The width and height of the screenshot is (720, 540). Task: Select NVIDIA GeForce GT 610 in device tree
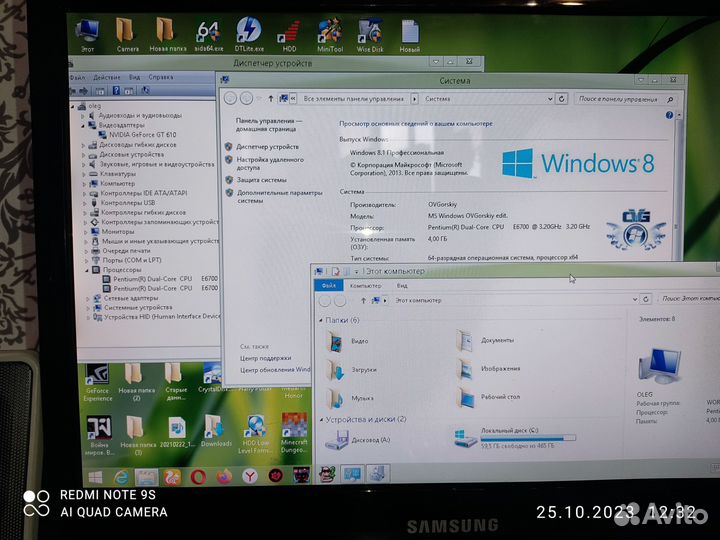point(142,135)
